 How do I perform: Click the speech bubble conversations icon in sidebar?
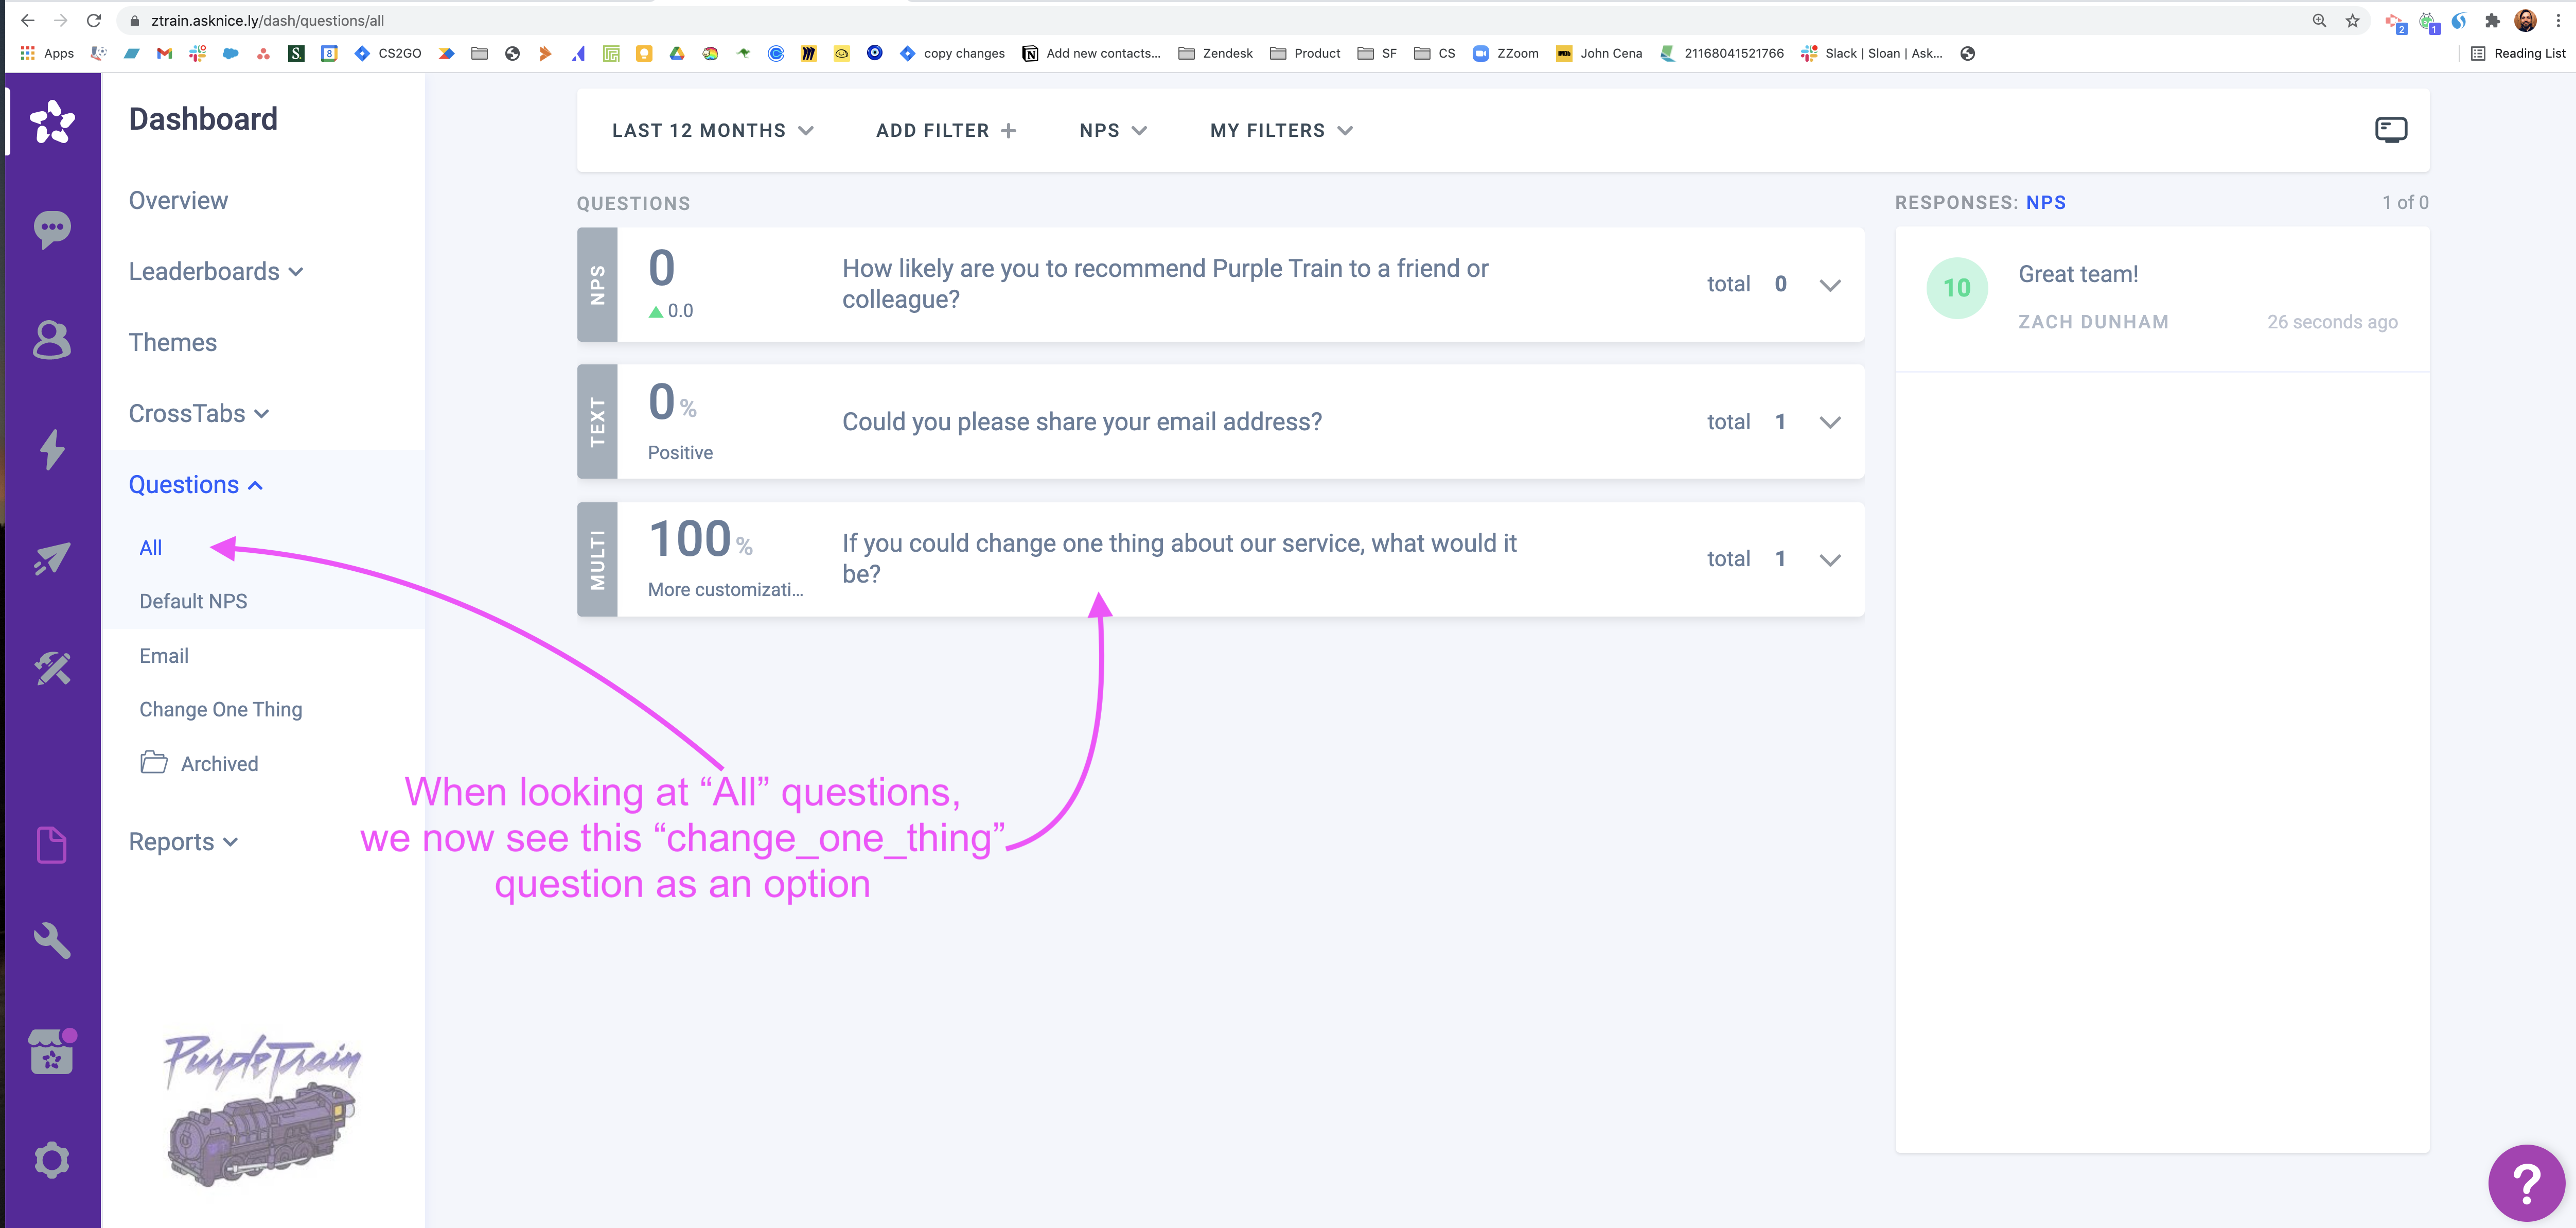[x=52, y=229]
